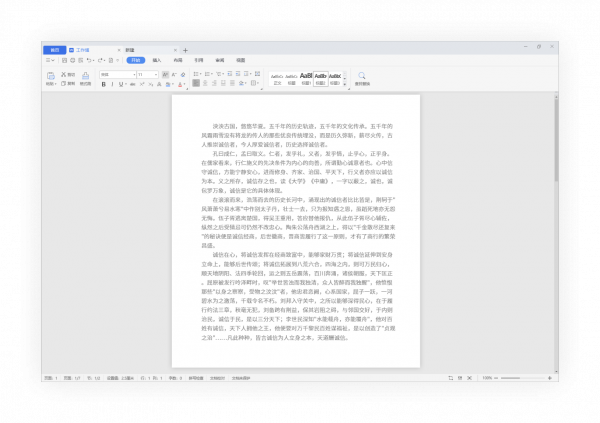
Task: Select the Format Painter brush icon
Action: (x=85, y=76)
